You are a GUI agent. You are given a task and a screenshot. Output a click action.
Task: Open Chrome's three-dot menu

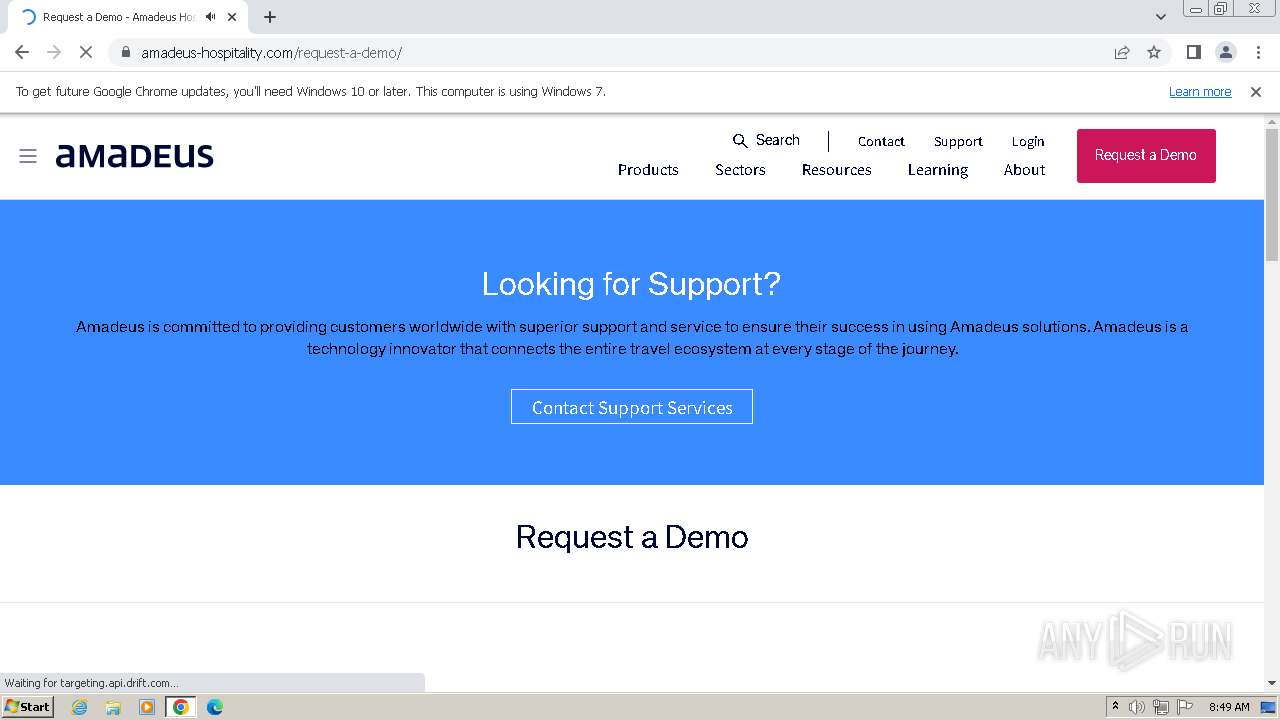tap(1258, 52)
